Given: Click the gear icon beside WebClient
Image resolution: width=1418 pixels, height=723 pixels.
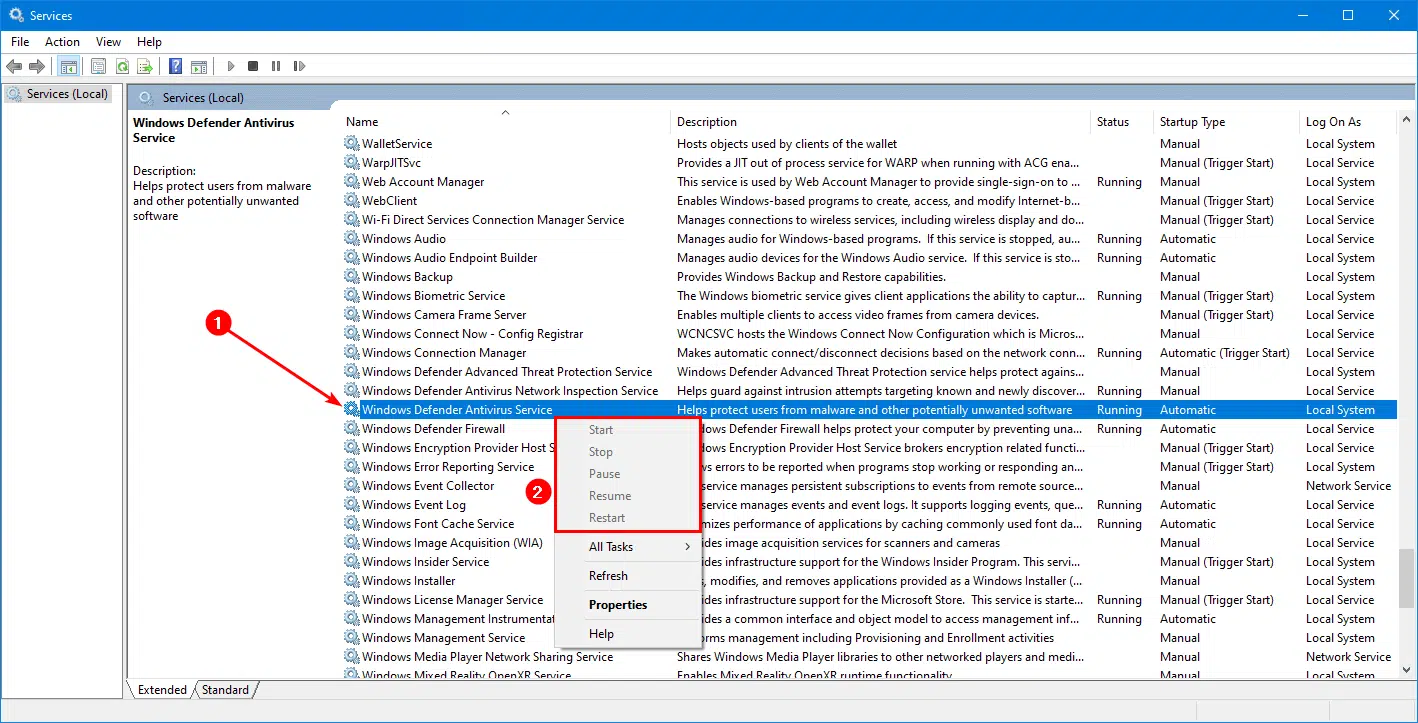Looking at the screenshot, I should (x=352, y=201).
